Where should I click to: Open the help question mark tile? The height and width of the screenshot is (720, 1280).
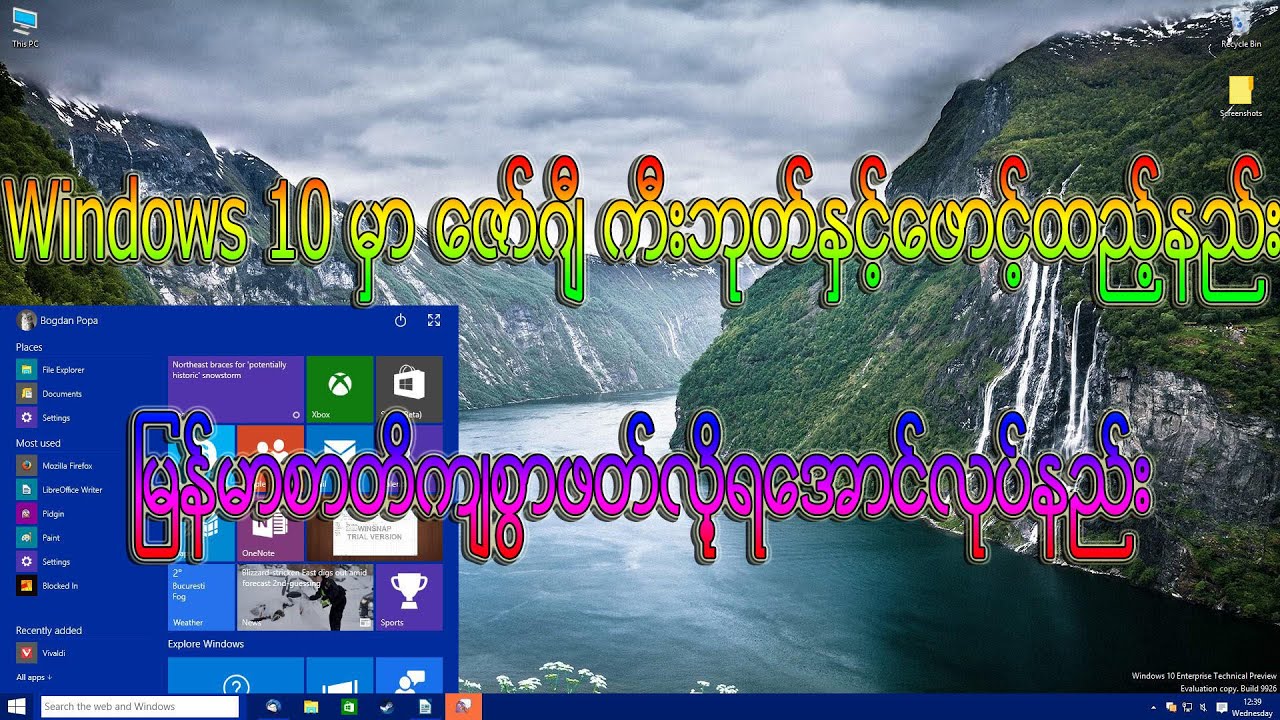(x=235, y=676)
